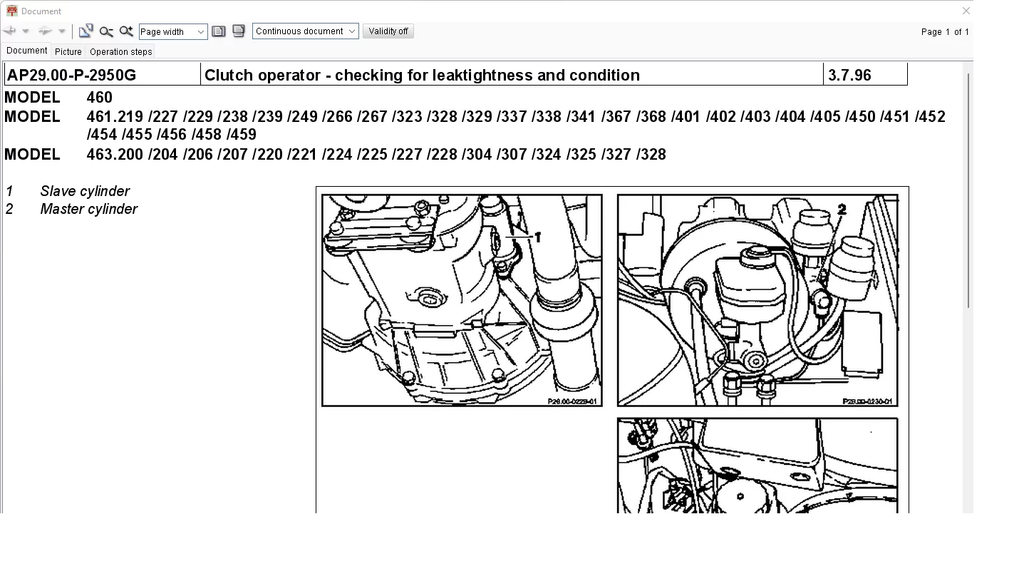Open the Continuous document dropdown
The height and width of the screenshot is (581, 1024).
pyautogui.click(x=305, y=31)
